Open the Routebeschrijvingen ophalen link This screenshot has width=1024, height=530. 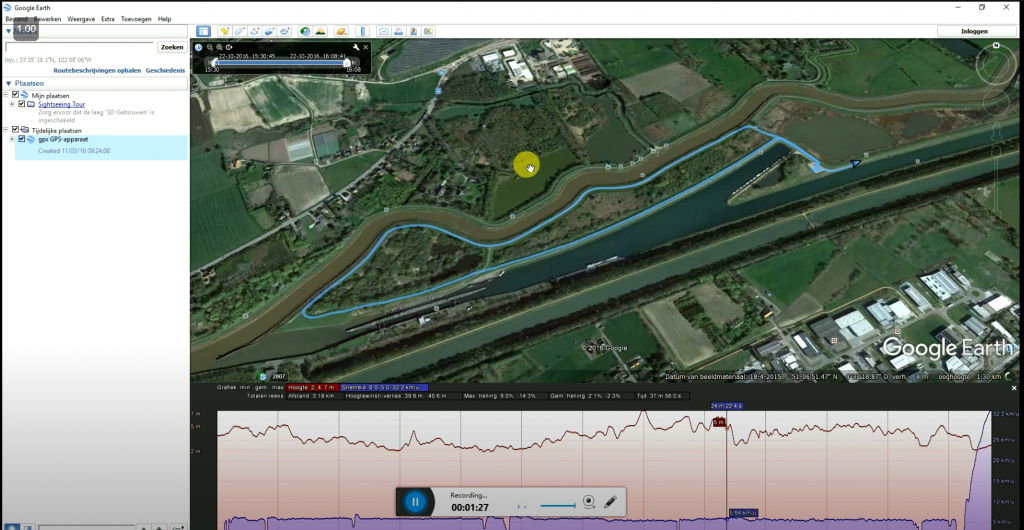[x=97, y=70]
